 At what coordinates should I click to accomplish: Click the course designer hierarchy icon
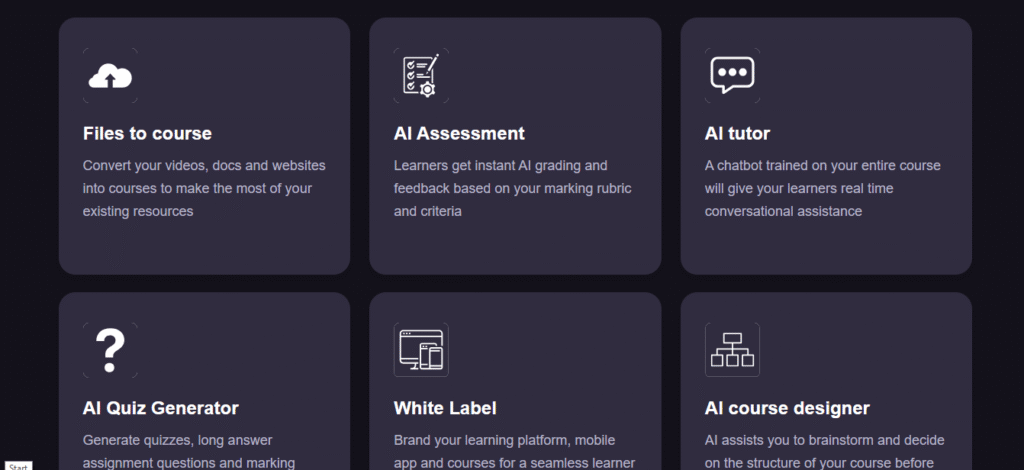[732, 350]
